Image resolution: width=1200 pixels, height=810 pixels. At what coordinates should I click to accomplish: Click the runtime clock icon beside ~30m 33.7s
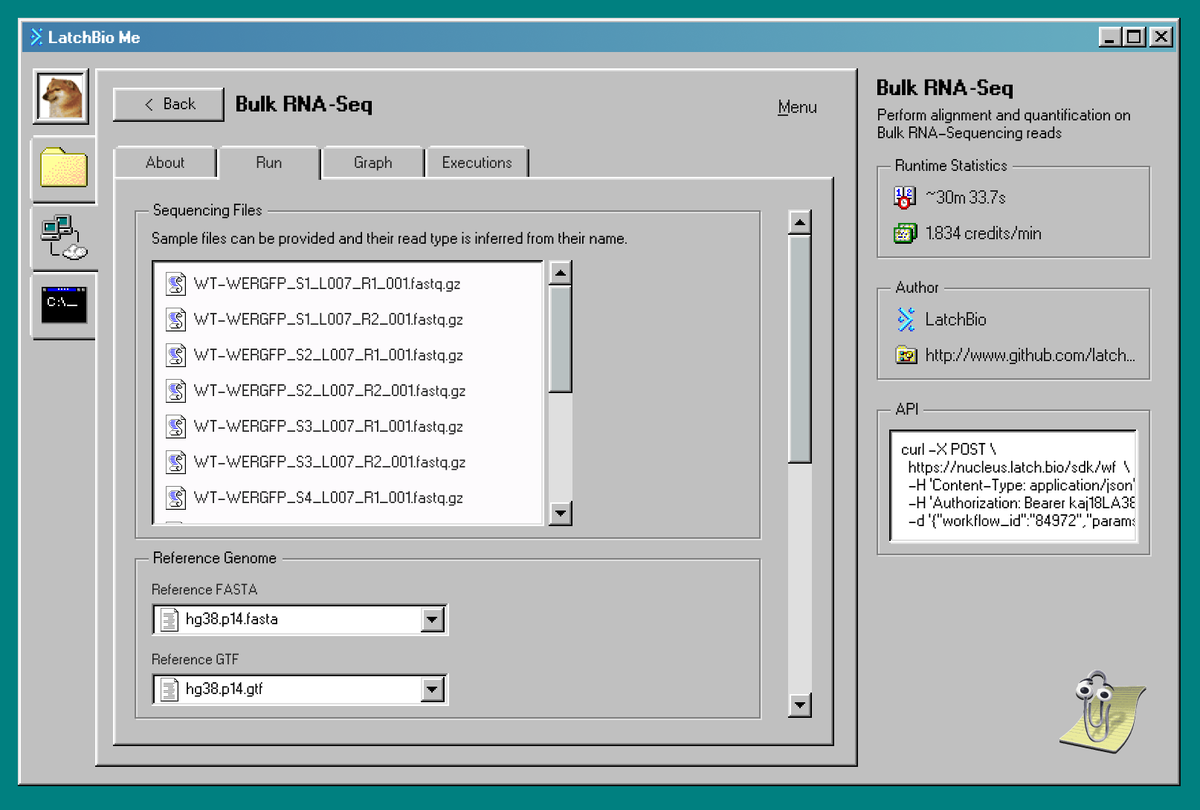(904, 197)
